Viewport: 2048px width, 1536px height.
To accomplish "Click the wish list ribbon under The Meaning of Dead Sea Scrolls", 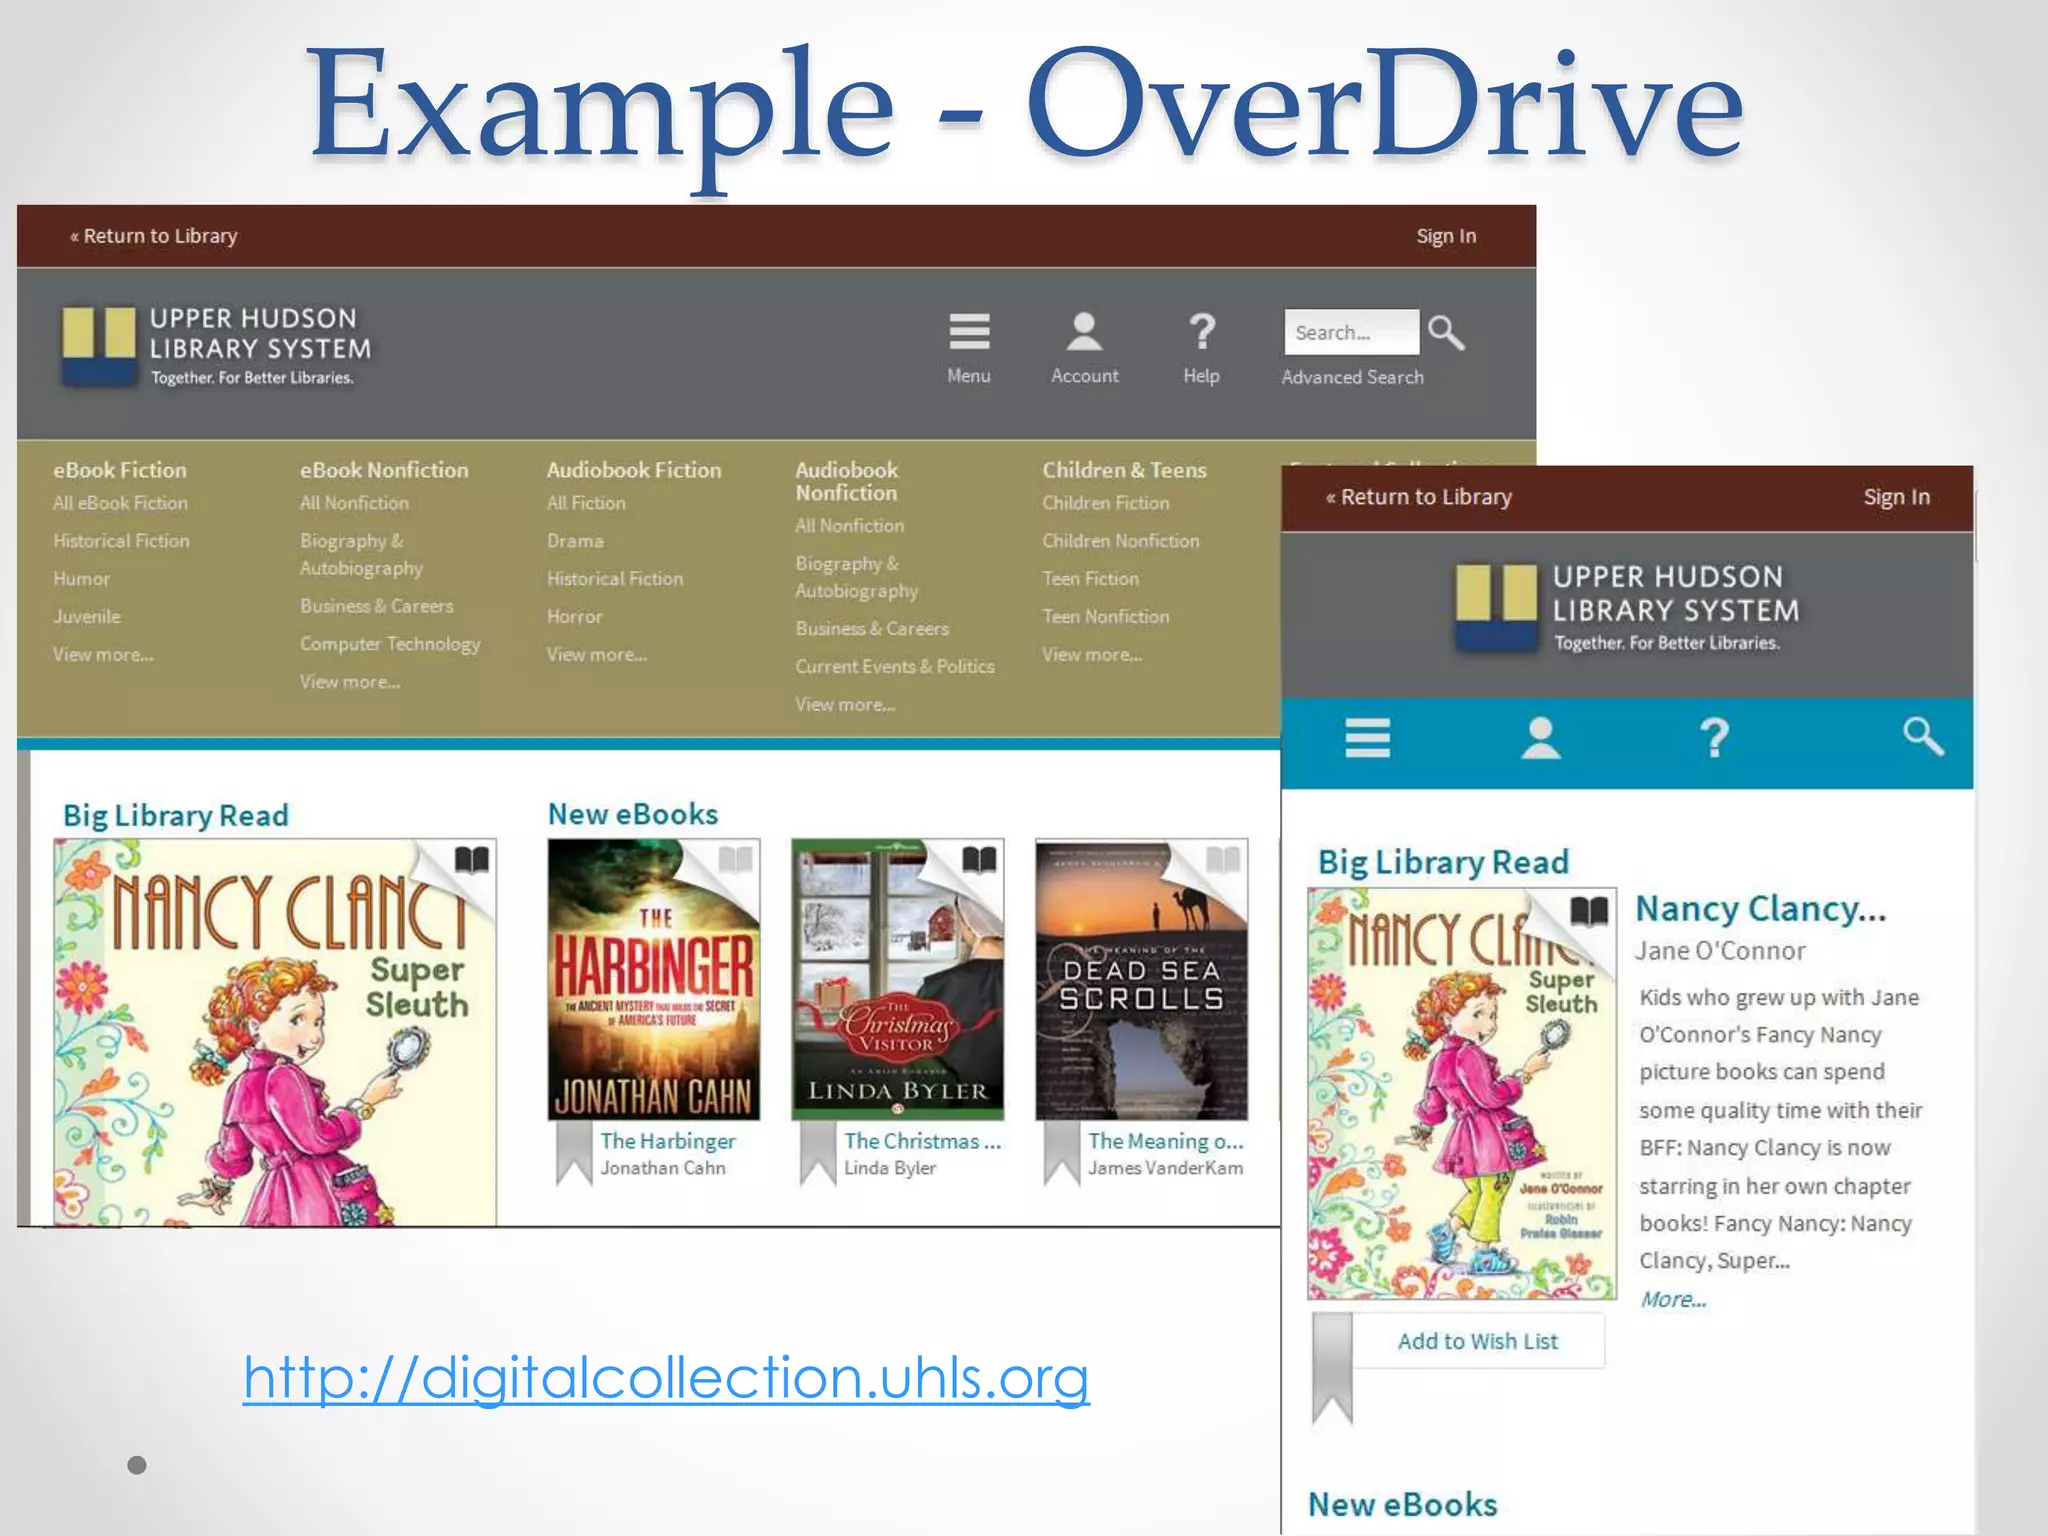I will tap(1062, 1152).
